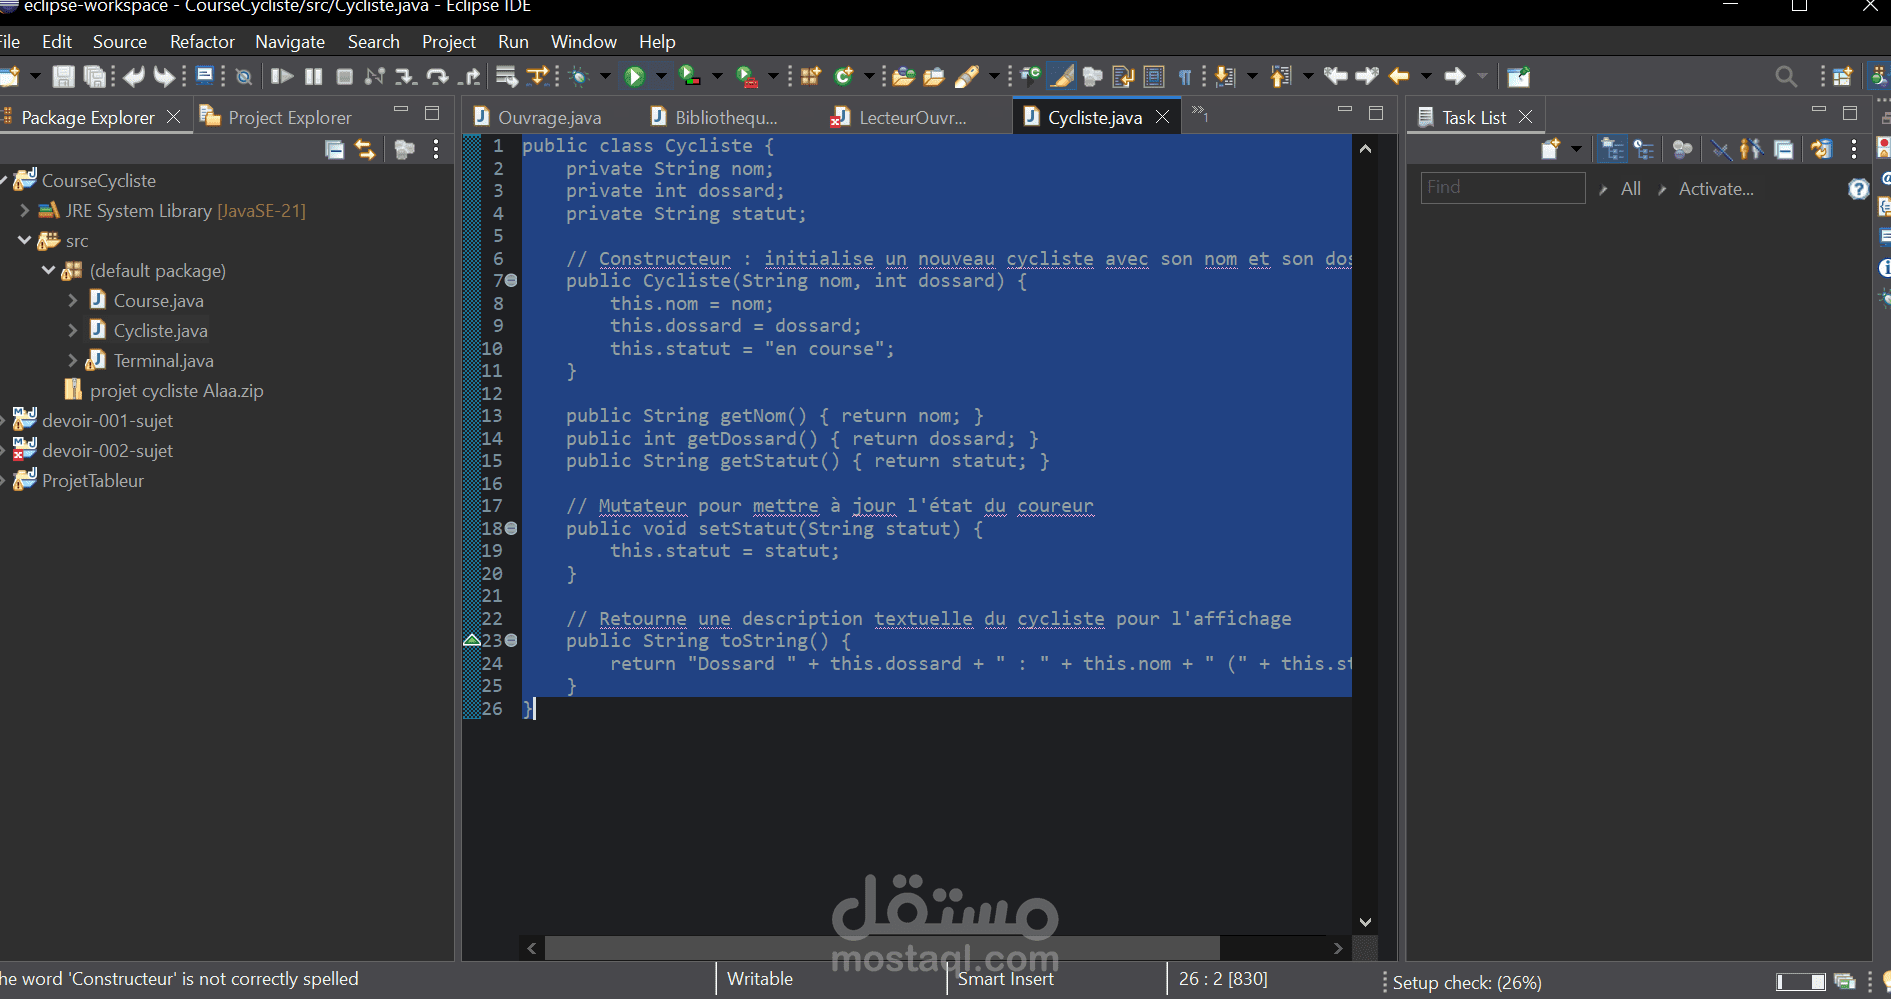The height and width of the screenshot is (999, 1891).
Task: Click the Save All icon
Action: 95,76
